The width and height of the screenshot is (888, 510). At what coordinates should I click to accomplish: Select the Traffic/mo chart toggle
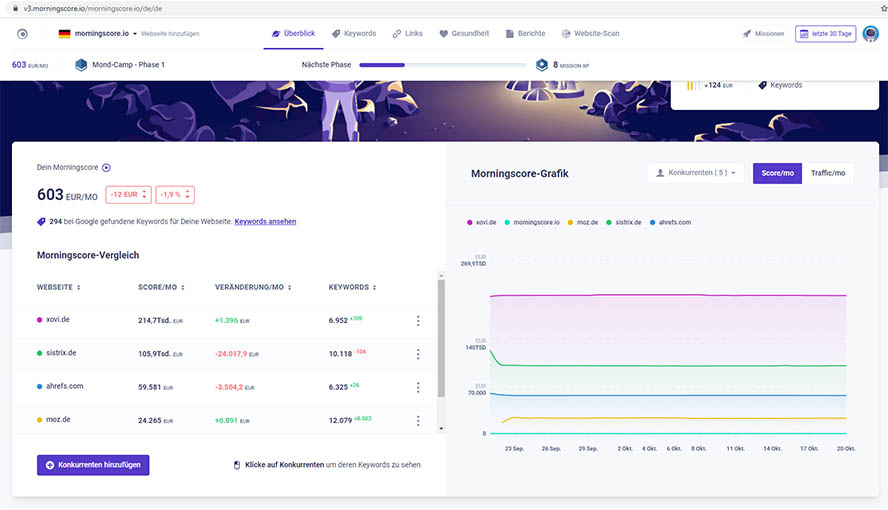pyautogui.click(x=827, y=173)
